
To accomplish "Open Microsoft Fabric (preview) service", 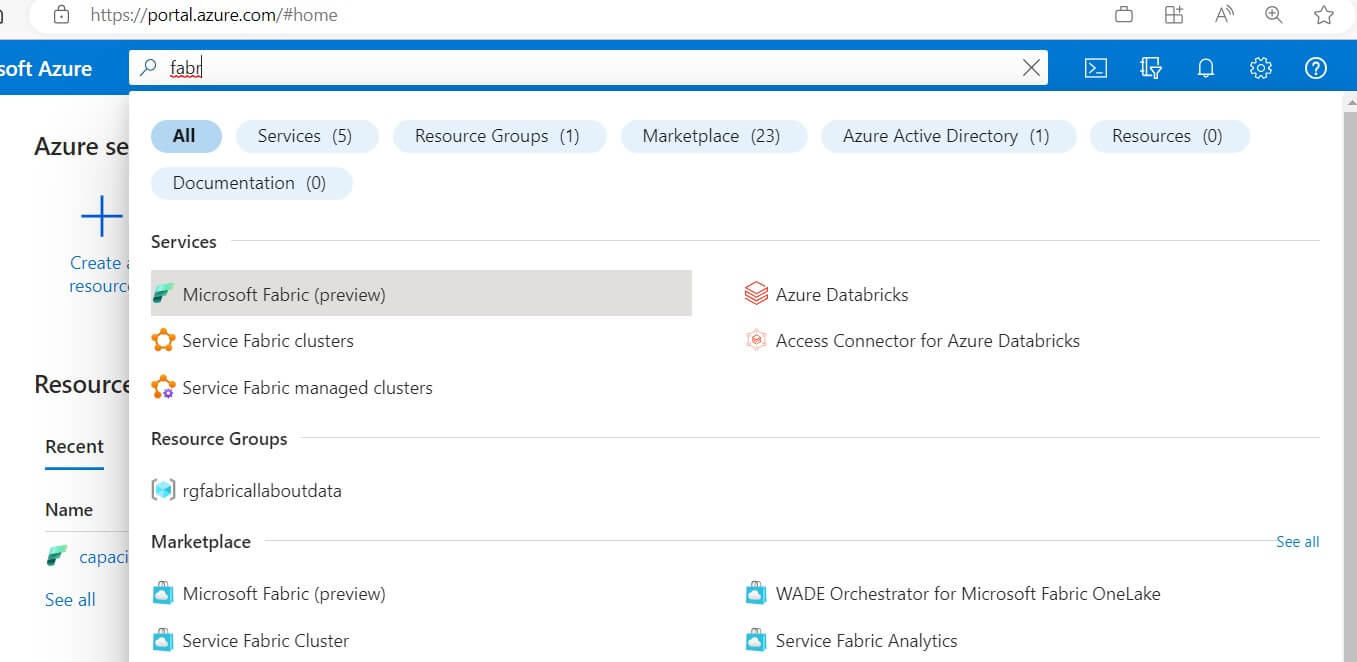I will 284,295.
